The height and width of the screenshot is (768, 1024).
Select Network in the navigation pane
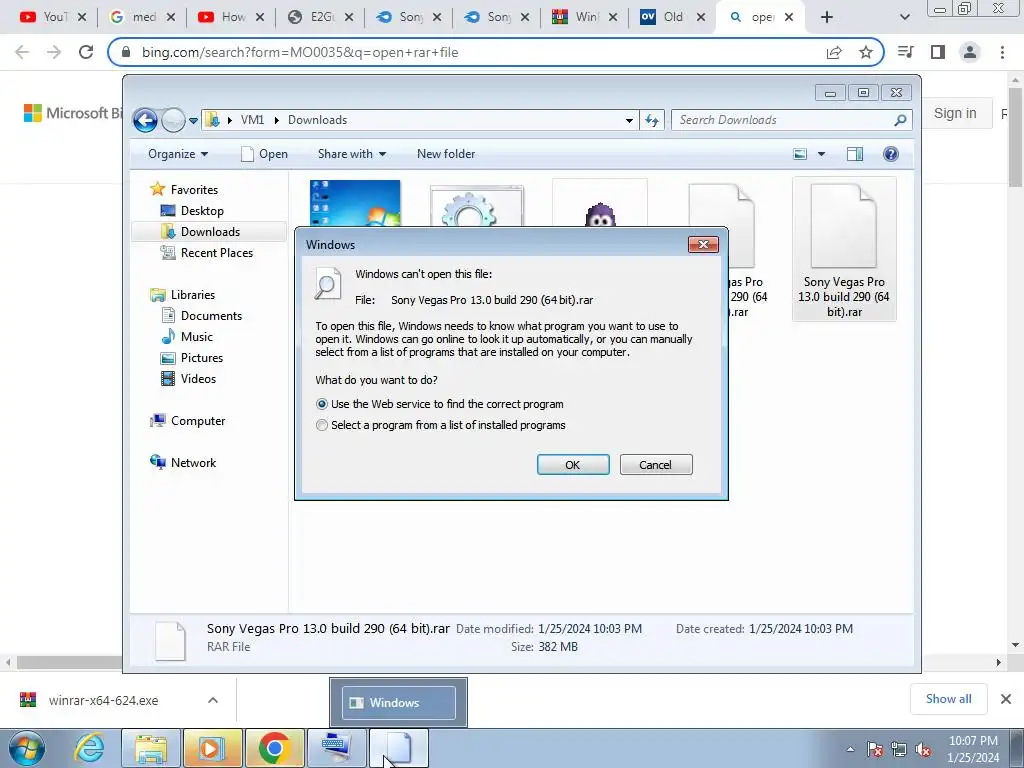[x=193, y=463]
